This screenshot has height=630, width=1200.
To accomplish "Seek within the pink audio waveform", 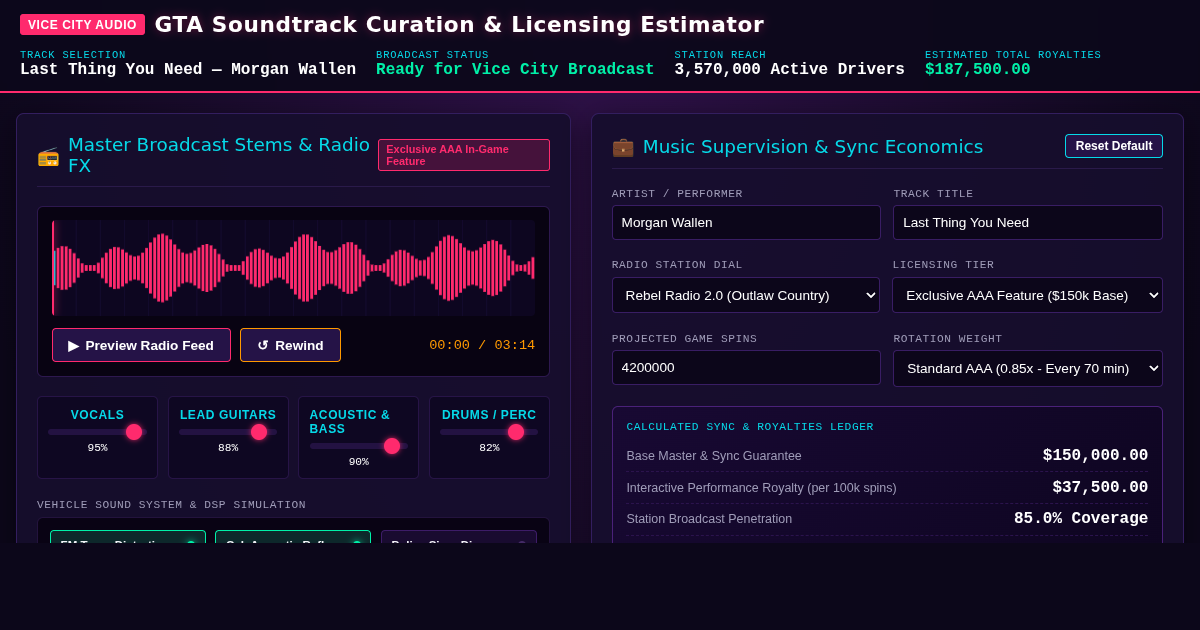I will point(293,268).
